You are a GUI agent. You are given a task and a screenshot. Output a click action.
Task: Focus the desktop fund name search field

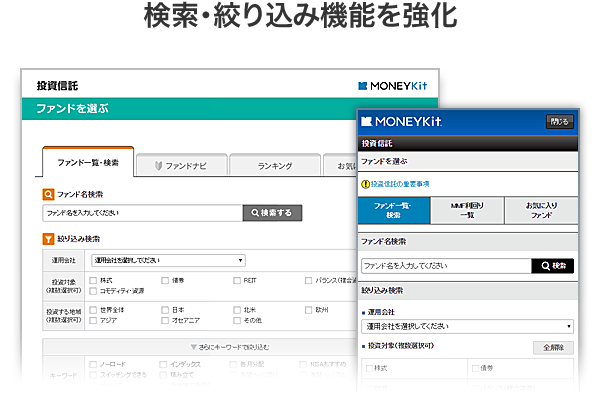pyautogui.click(x=143, y=213)
